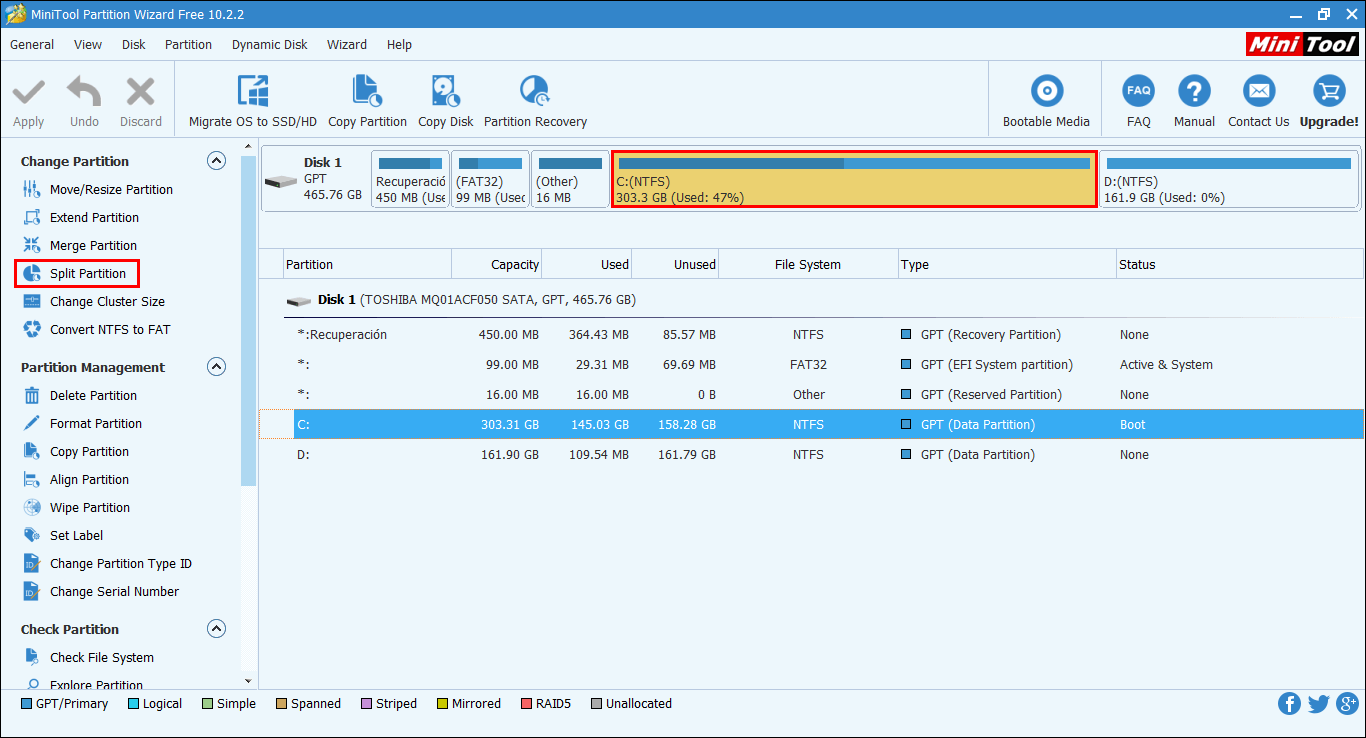Select D:(NTFS) block in disk map
Viewport: 1366px width, 738px height.
(x=1229, y=180)
